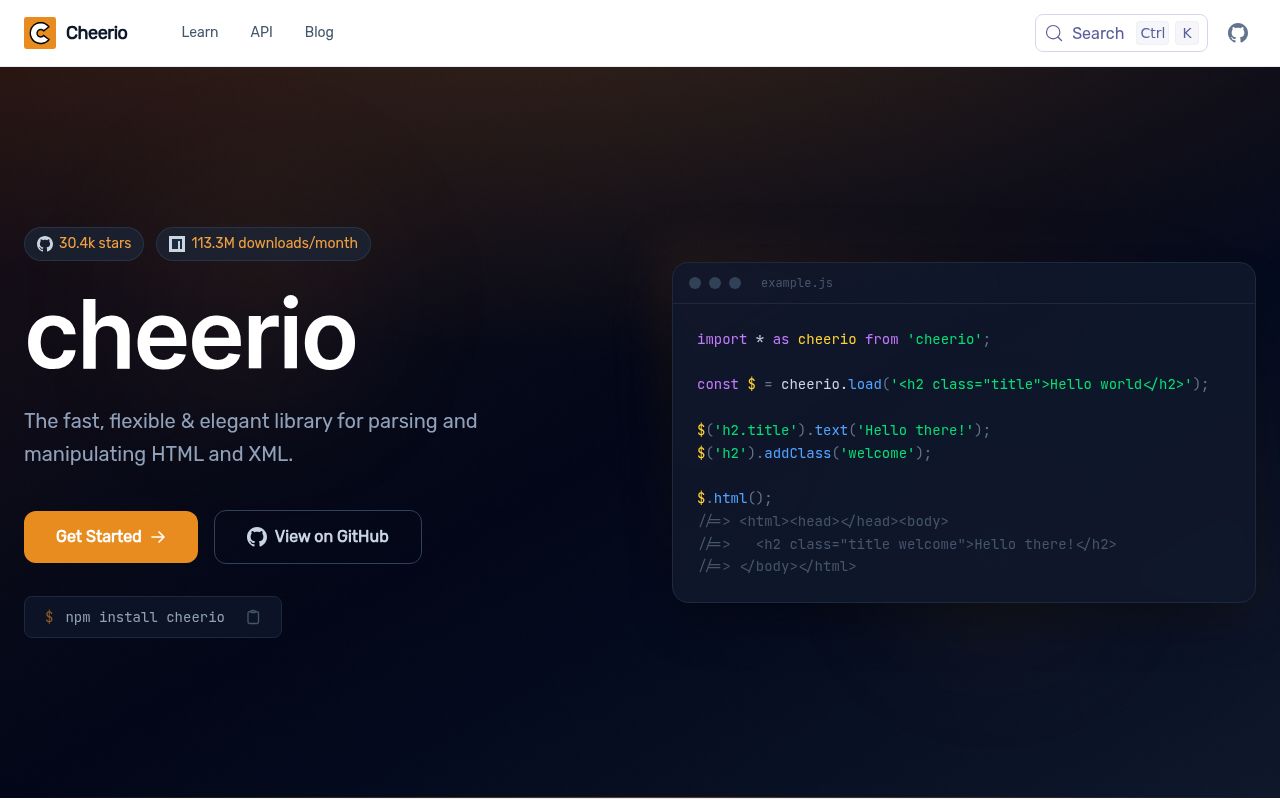1280x800 pixels.
Task: Click the arrow icon in Get Started
Action: click(x=158, y=537)
